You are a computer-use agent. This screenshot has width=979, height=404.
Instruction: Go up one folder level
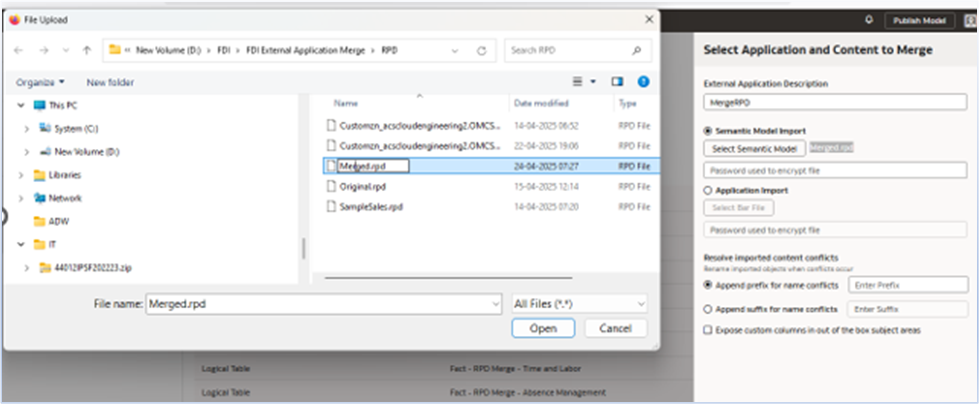pos(87,51)
